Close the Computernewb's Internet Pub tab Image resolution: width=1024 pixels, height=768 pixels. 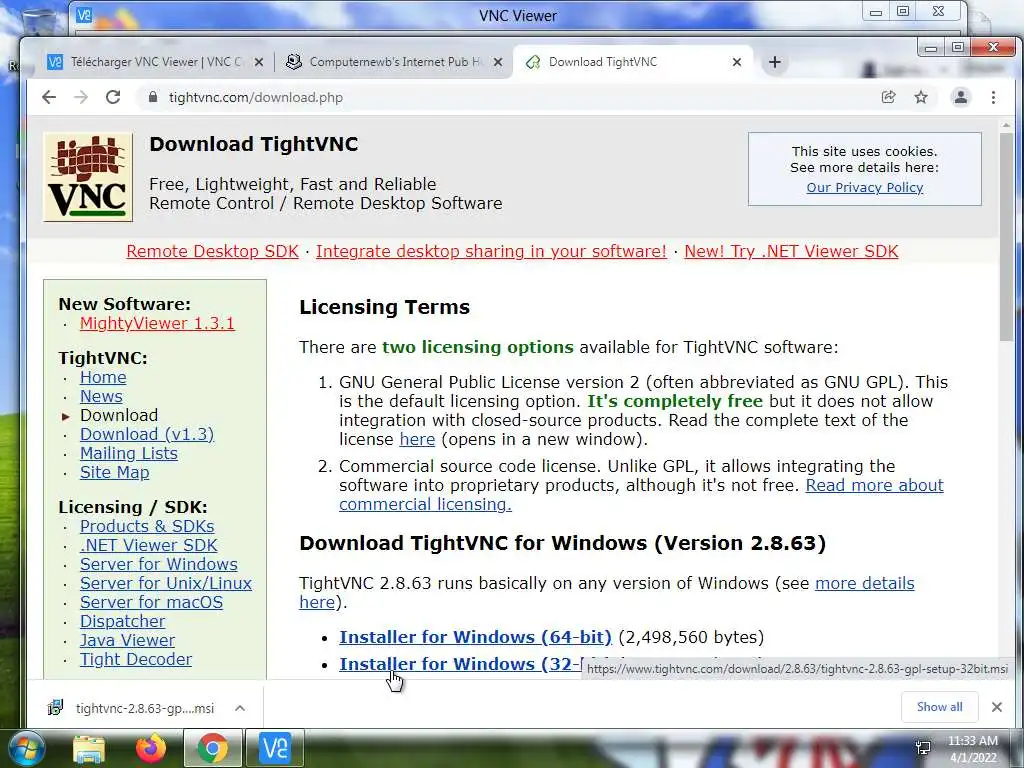[x=498, y=62]
